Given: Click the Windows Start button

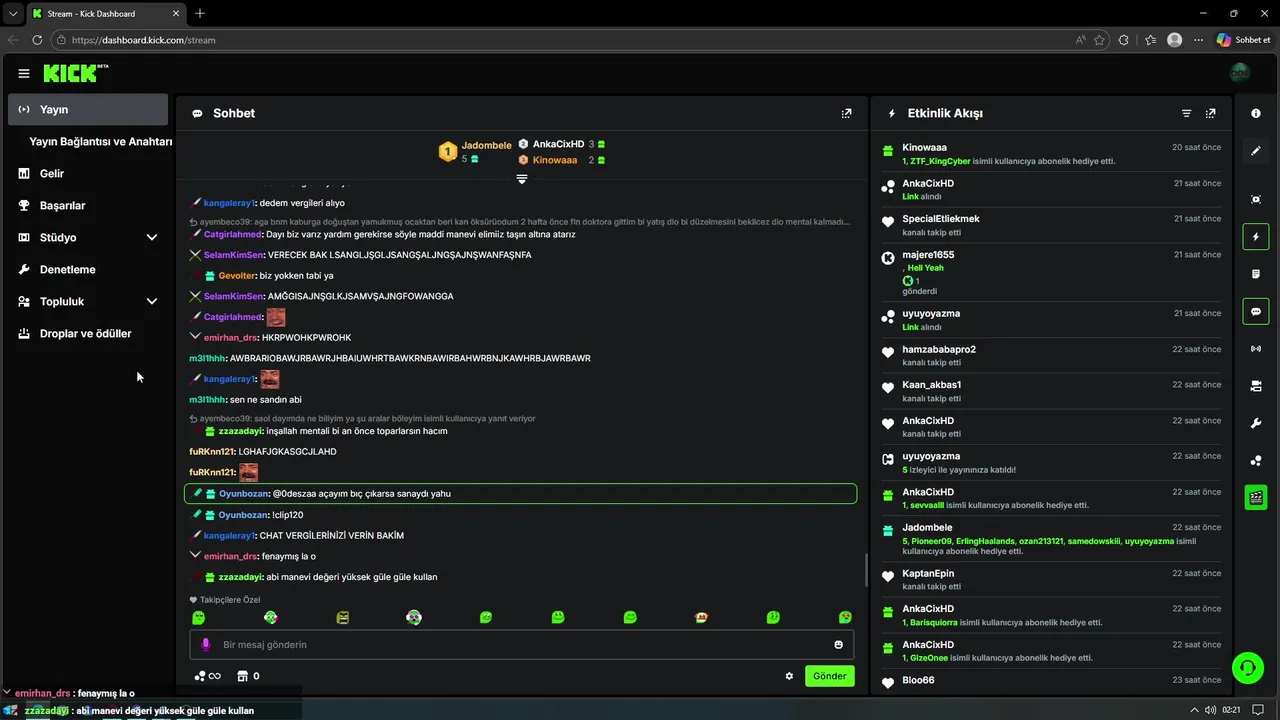Looking at the screenshot, I should pos(11,710).
